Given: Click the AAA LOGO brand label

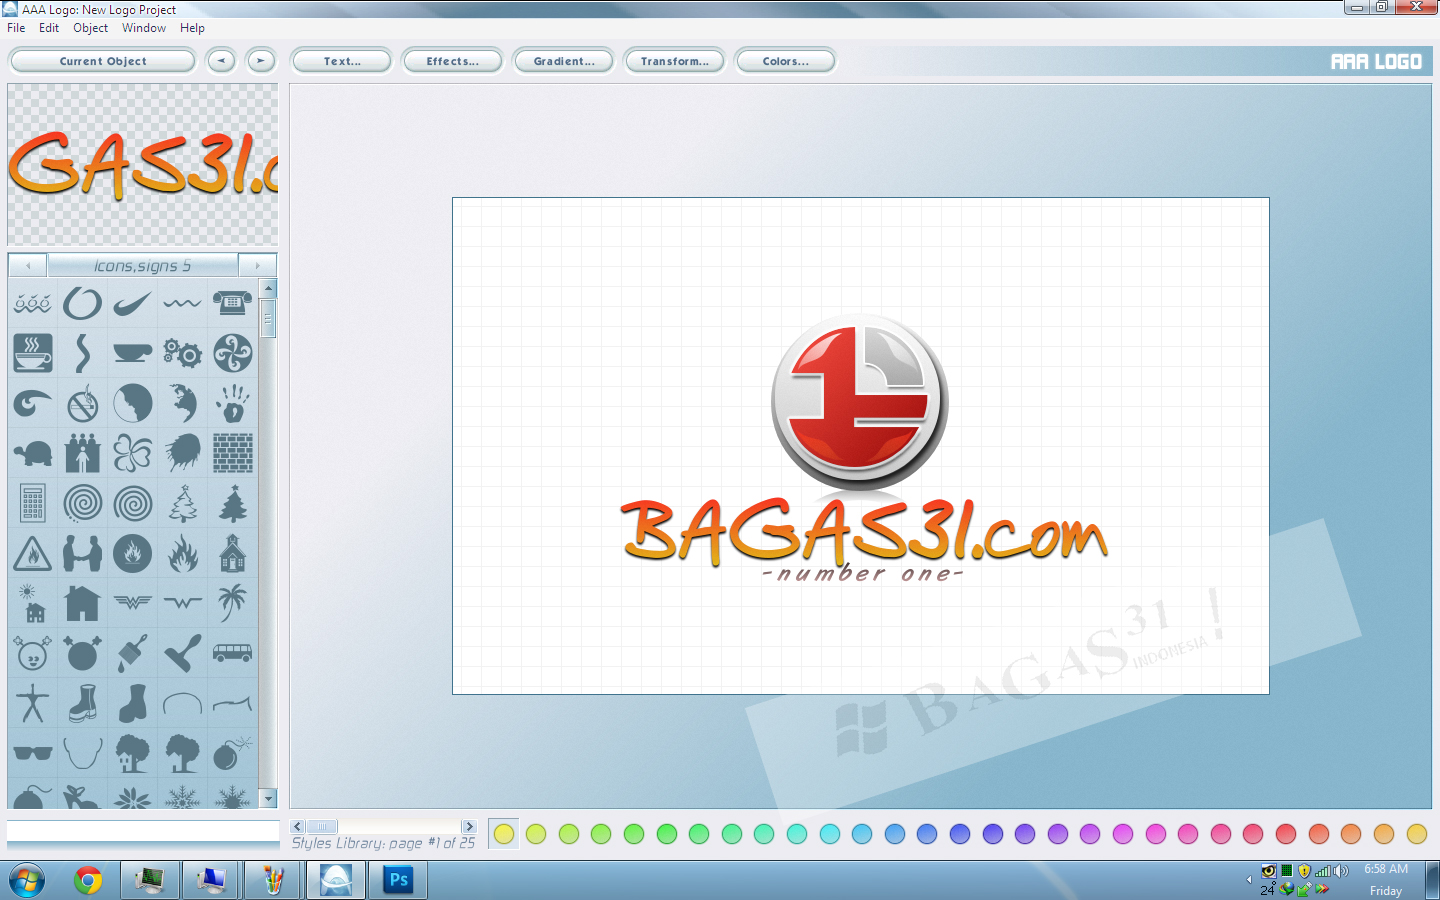Looking at the screenshot, I should 1376,62.
